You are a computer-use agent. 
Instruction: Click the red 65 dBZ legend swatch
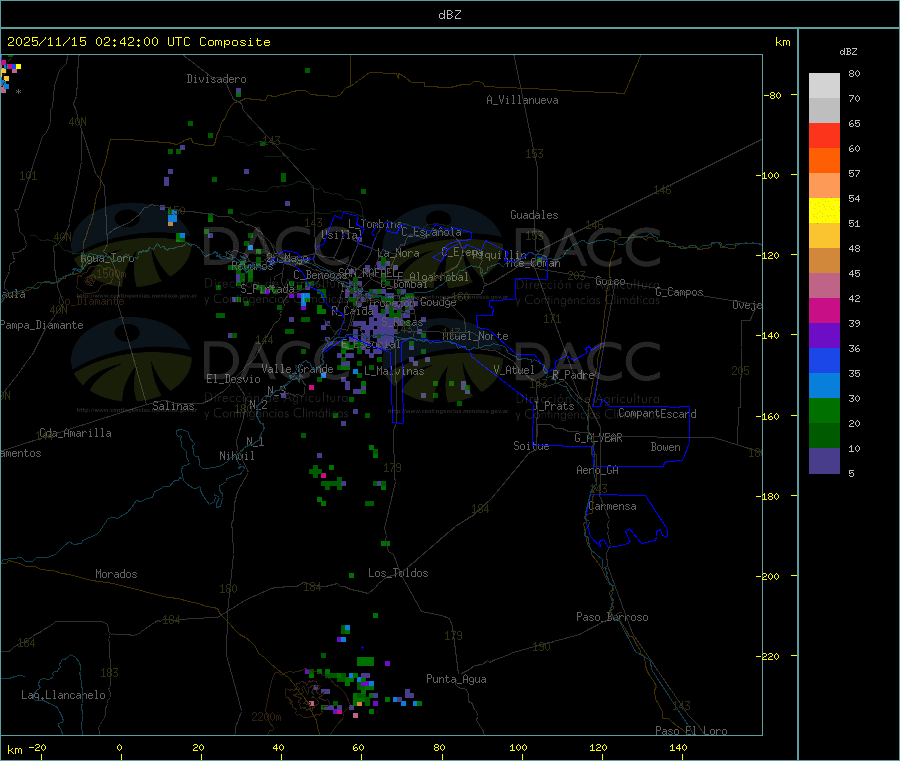[x=824, y=135]
